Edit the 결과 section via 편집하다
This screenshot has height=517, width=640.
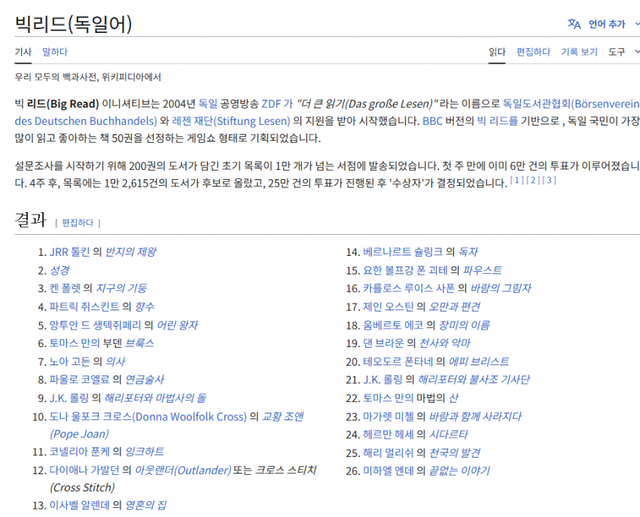click(x=78, y=222)
